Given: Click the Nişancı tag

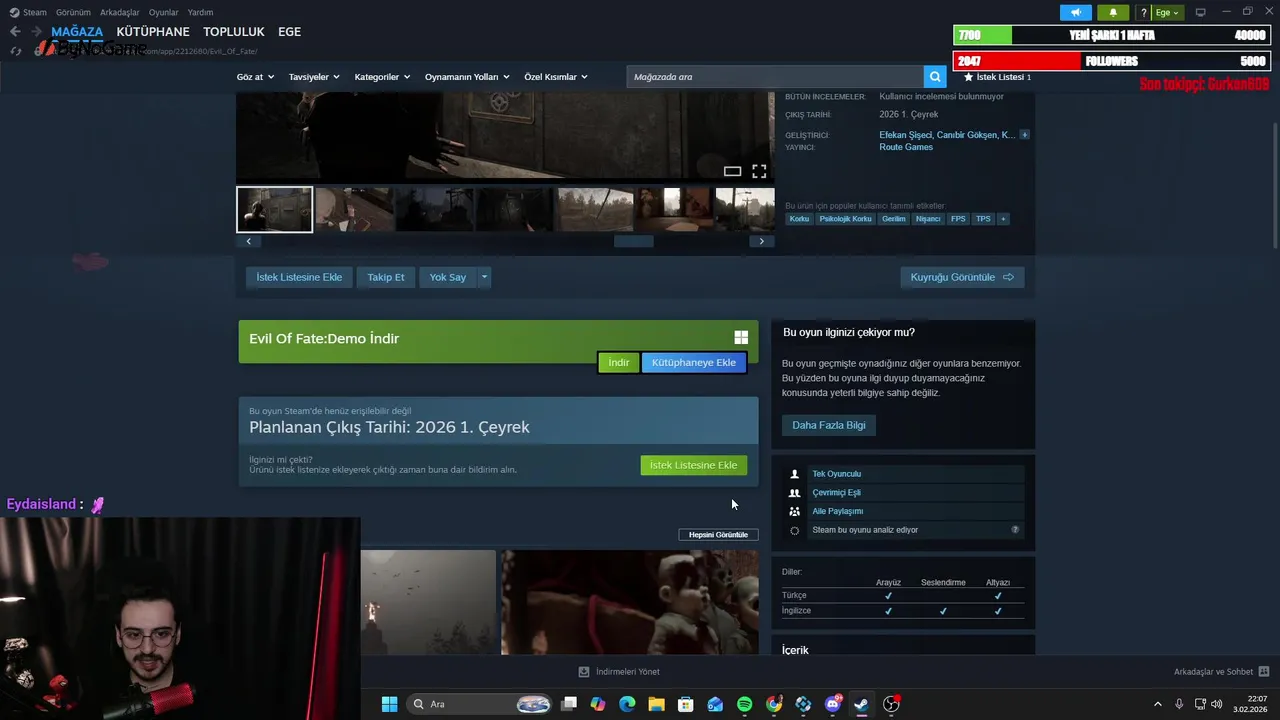Looking at the screenshot, I should 928,219.
